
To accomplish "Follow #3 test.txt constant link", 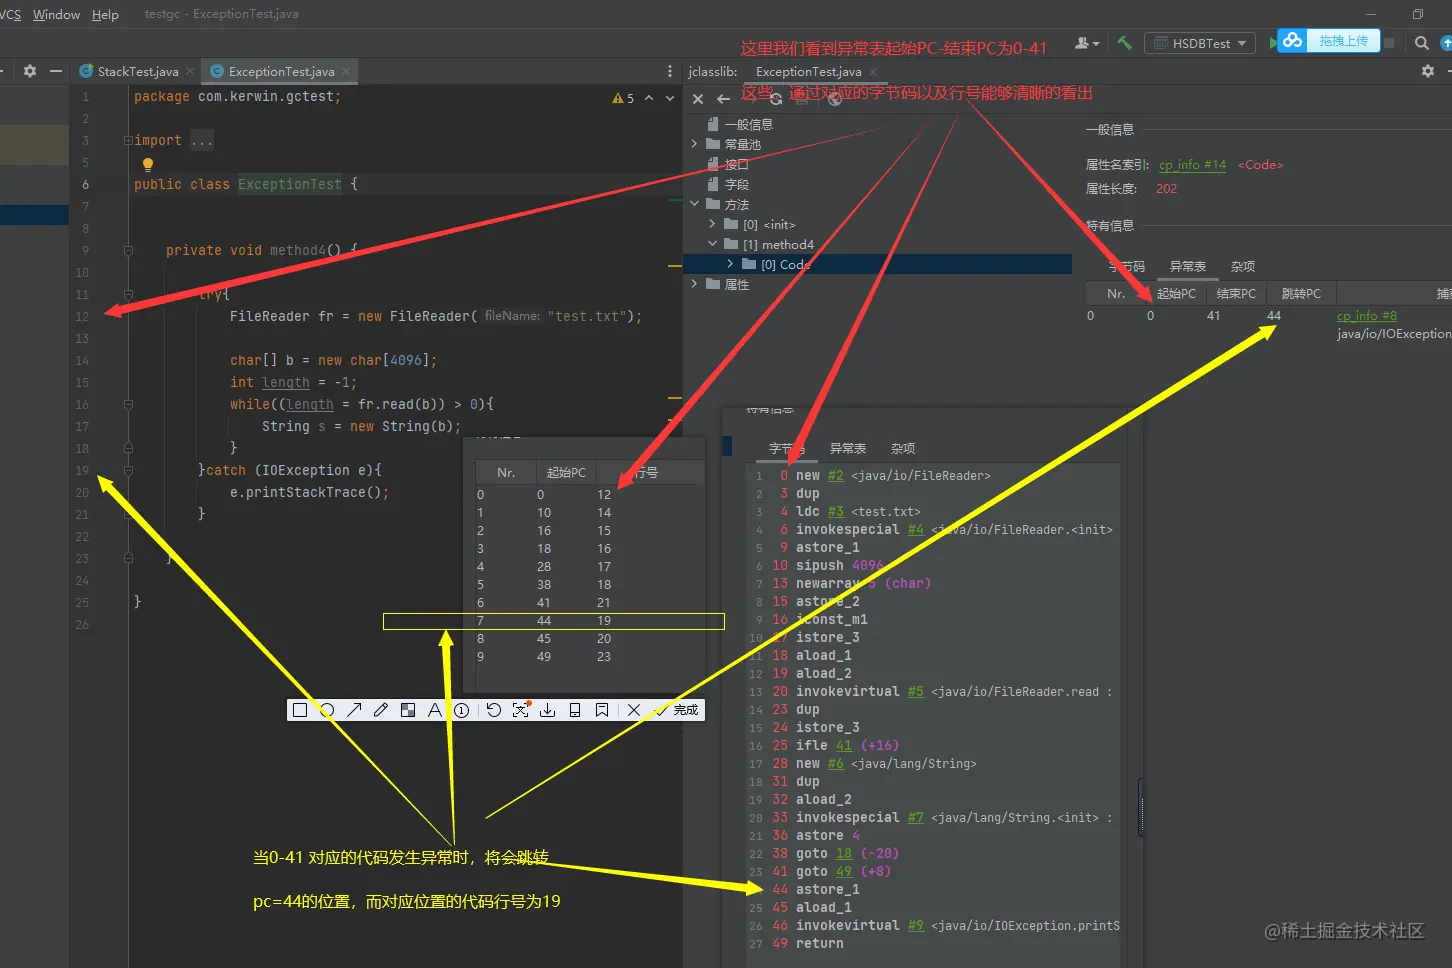I will point(836,512).
